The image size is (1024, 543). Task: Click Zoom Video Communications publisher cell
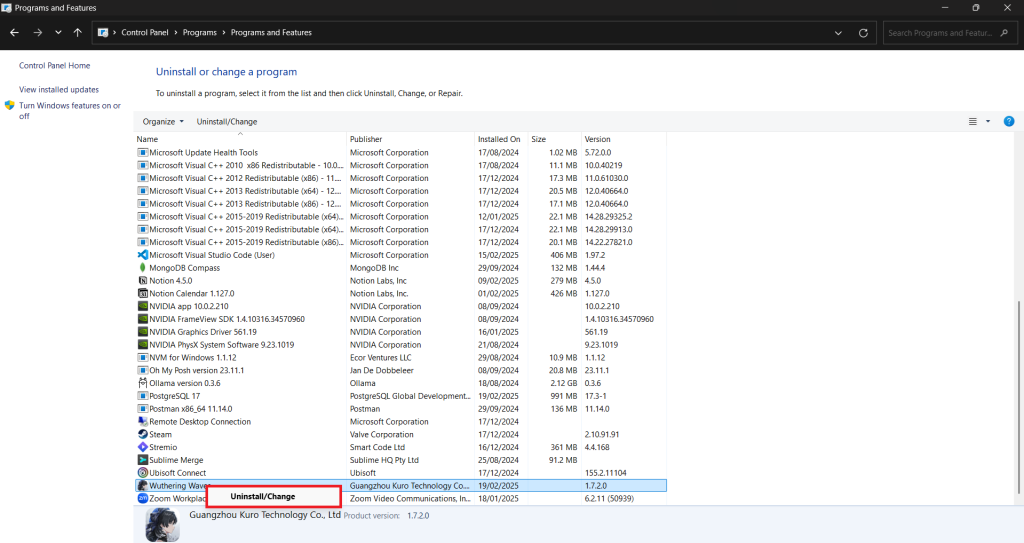tap(409, 499)
